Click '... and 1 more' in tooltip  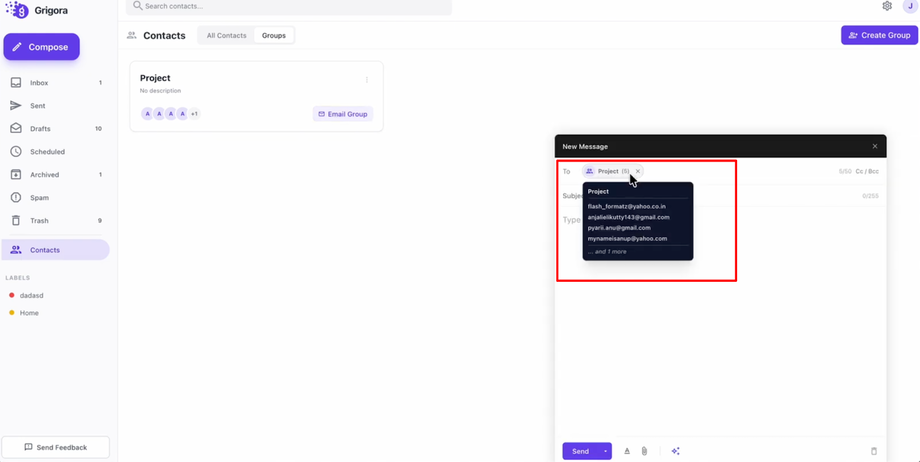(607, 252)
